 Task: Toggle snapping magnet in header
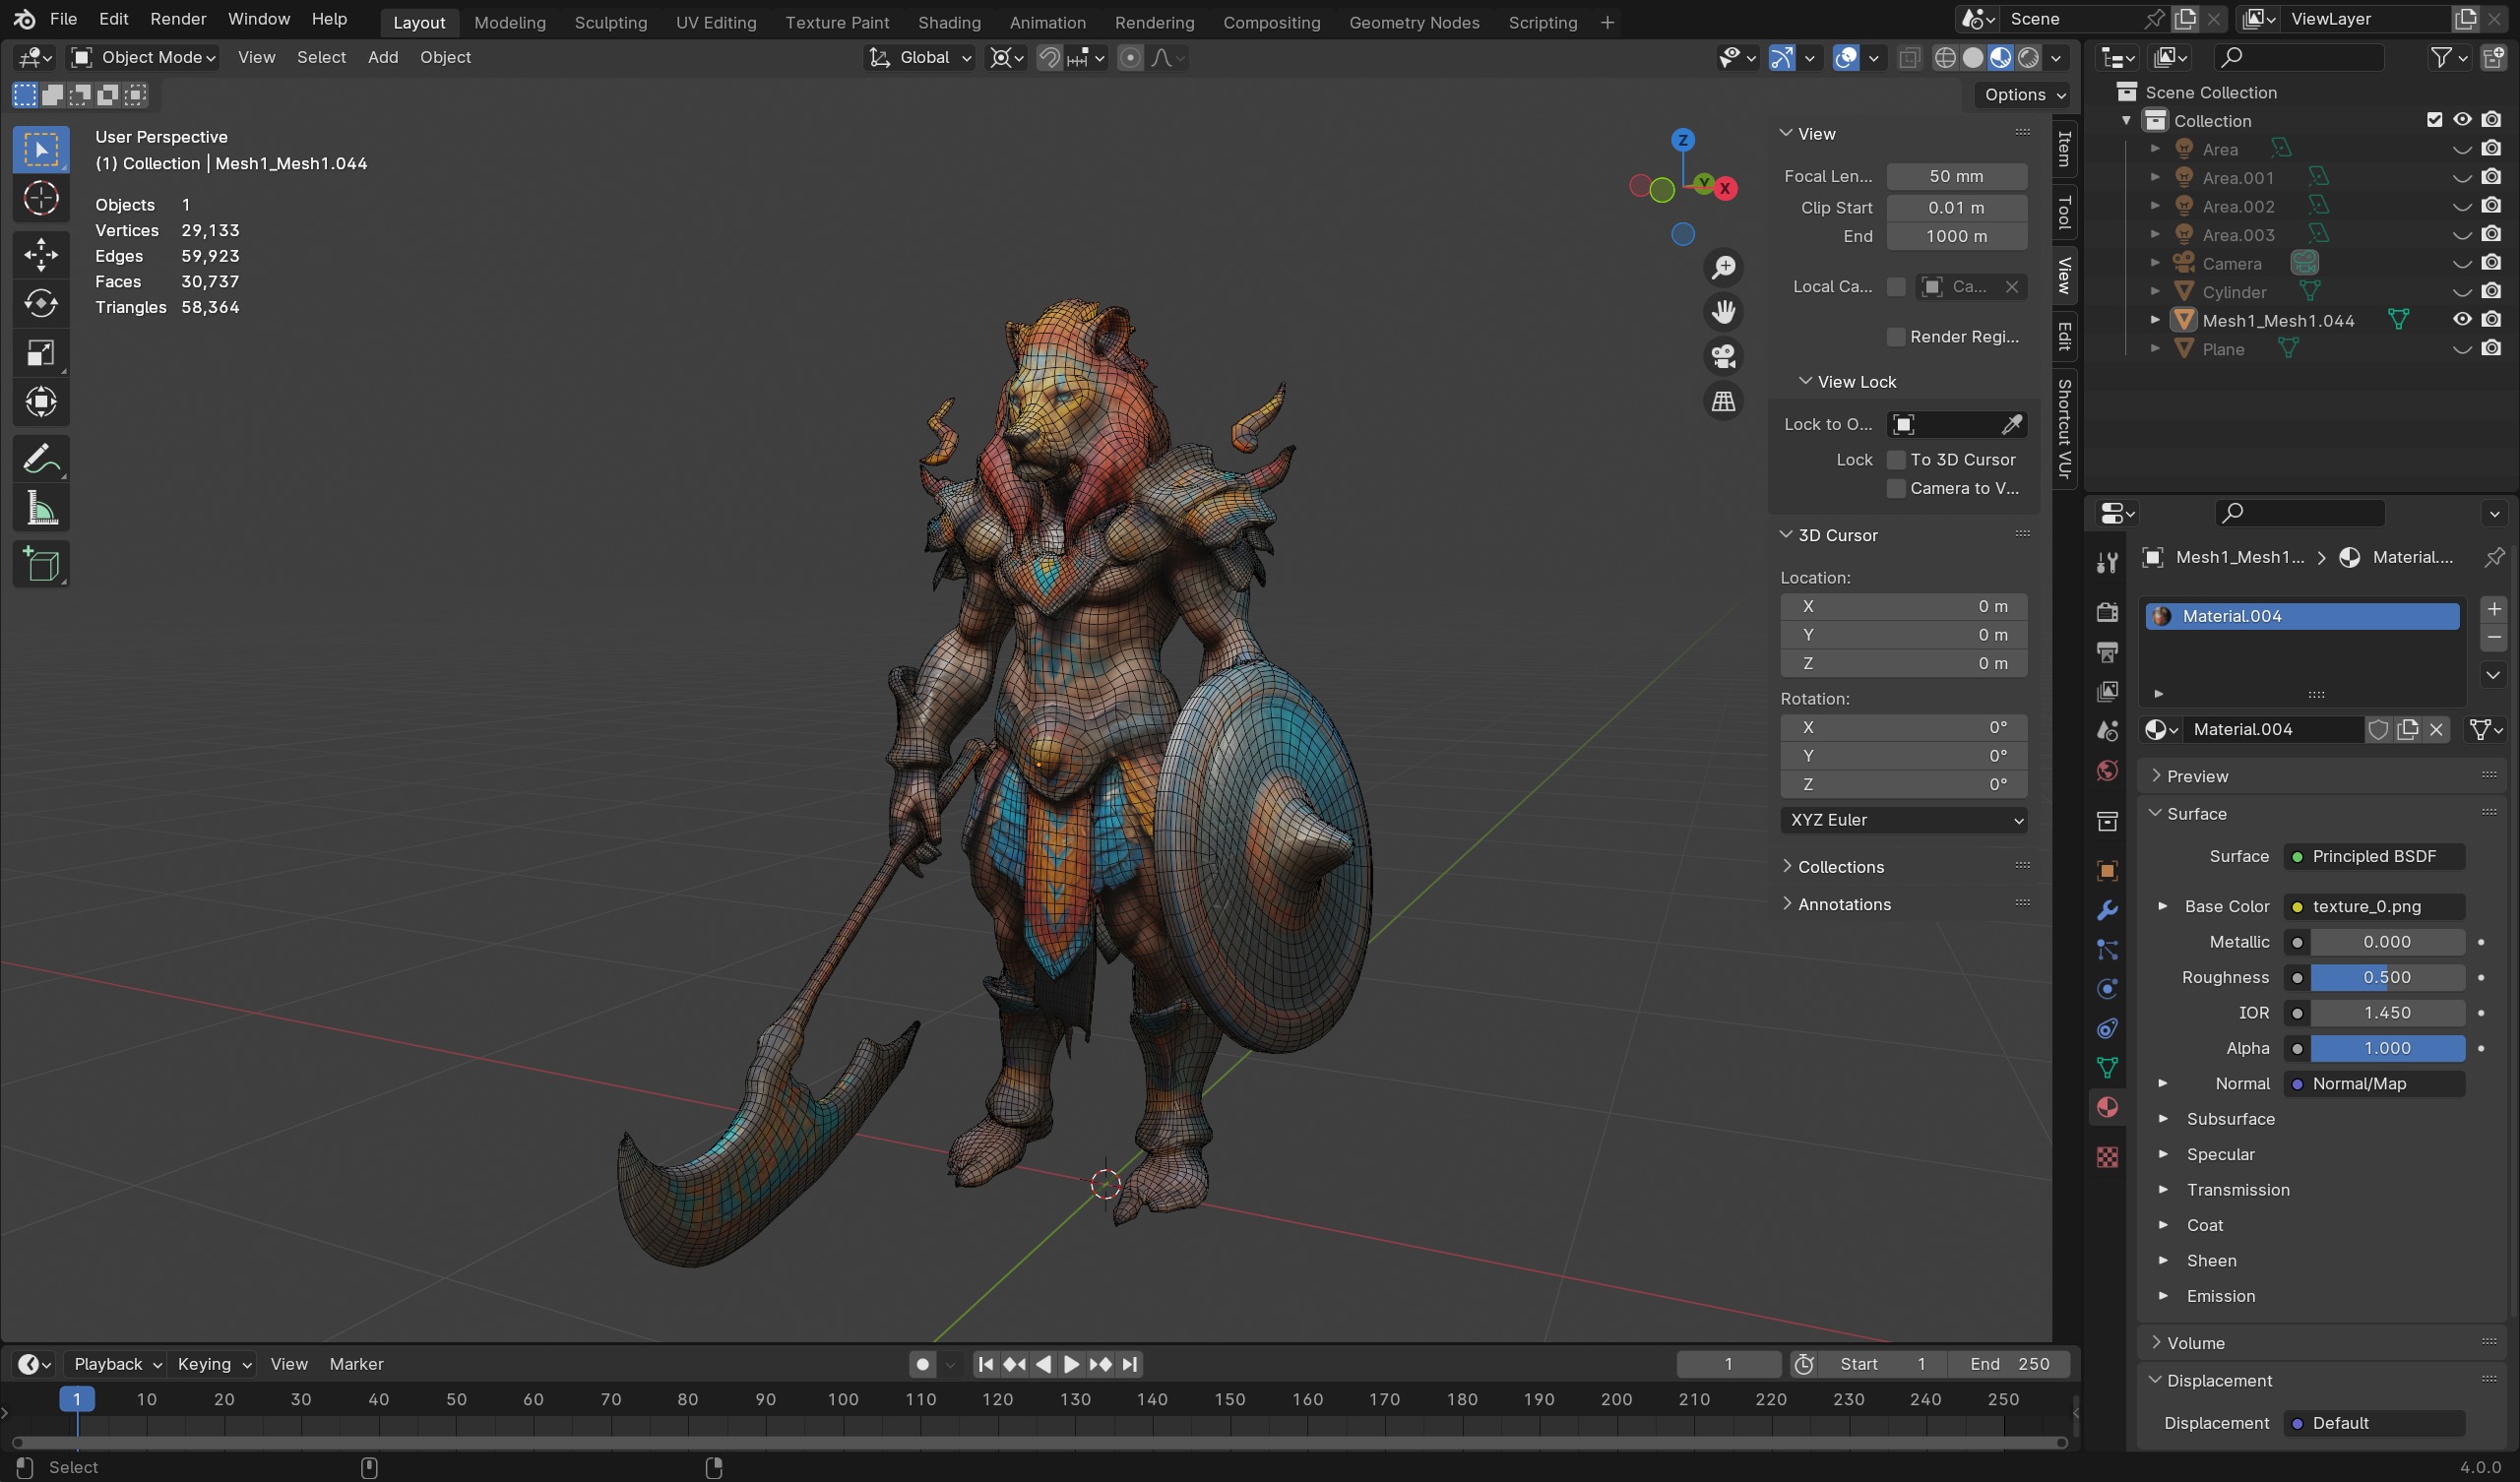pos(1049,58)
